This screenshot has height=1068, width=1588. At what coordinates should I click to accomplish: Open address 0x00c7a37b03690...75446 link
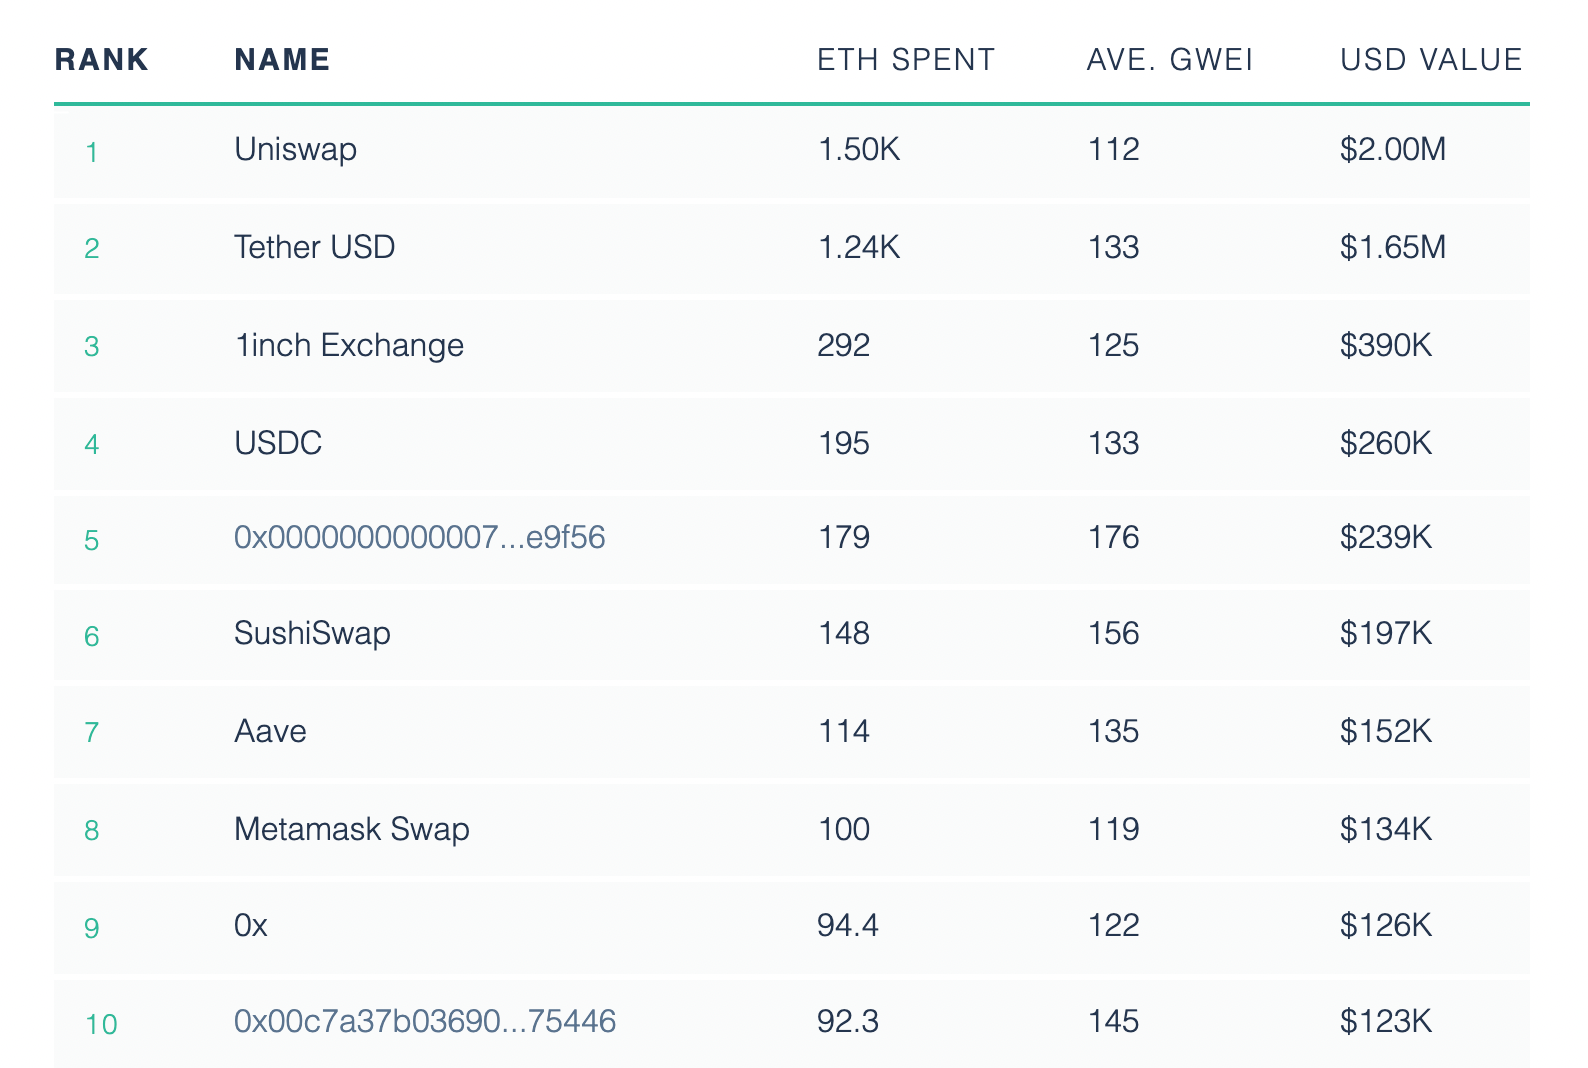pyautogui.click(x=425, y=1021)
